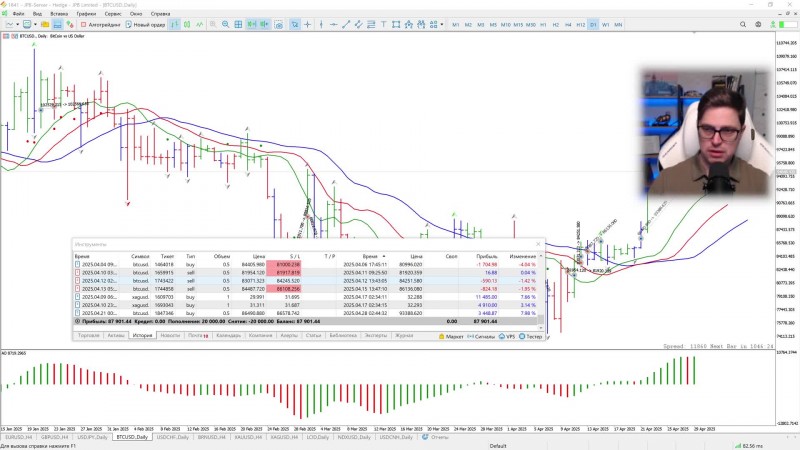
Task: Open the Market Watch folder icon
Action: (45, 24)
